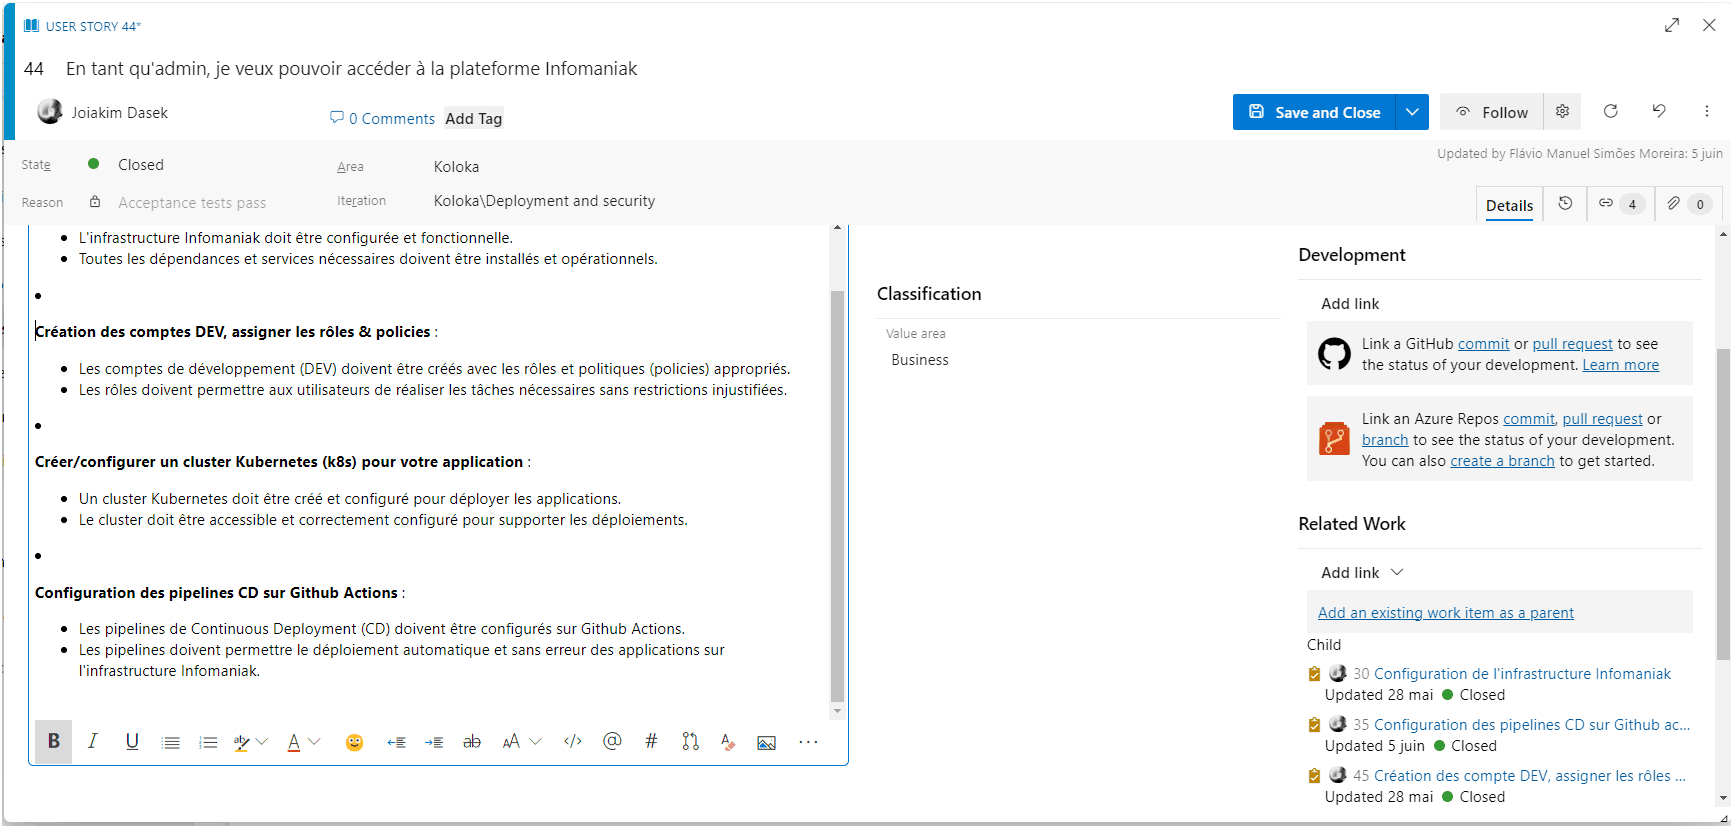This screenshot has height=828, width=1733.
Task: Enter full screen mode
Action: coord(1672,25)
